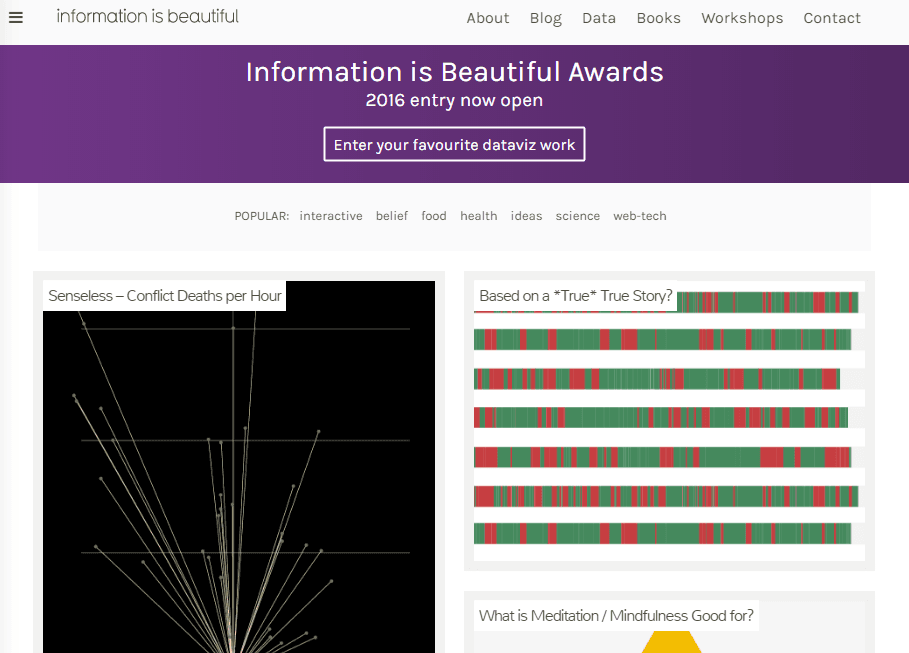Select the web-tech popular tag
The width and height of the screenshot is (909, 653).
coord(639,215)
